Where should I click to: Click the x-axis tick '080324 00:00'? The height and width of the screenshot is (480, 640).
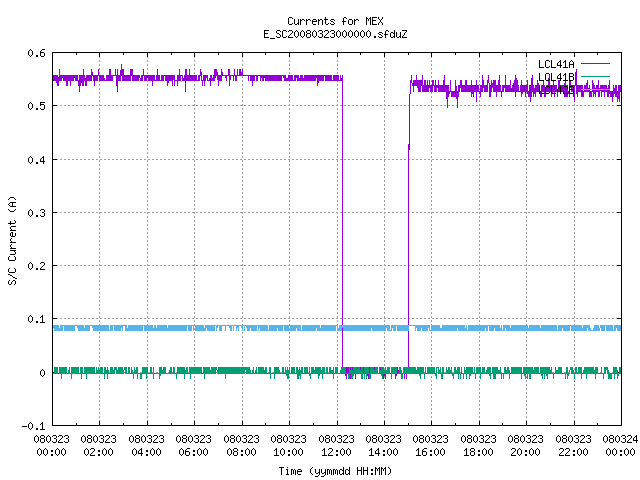click(620, 446)
